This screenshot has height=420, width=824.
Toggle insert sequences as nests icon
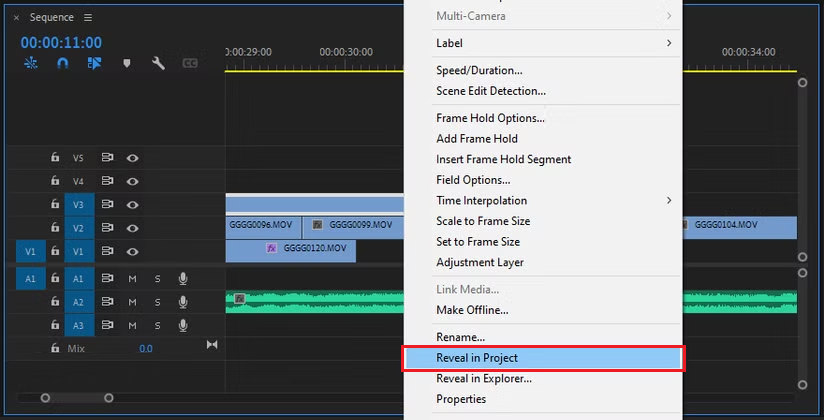(x=31, y=64)
